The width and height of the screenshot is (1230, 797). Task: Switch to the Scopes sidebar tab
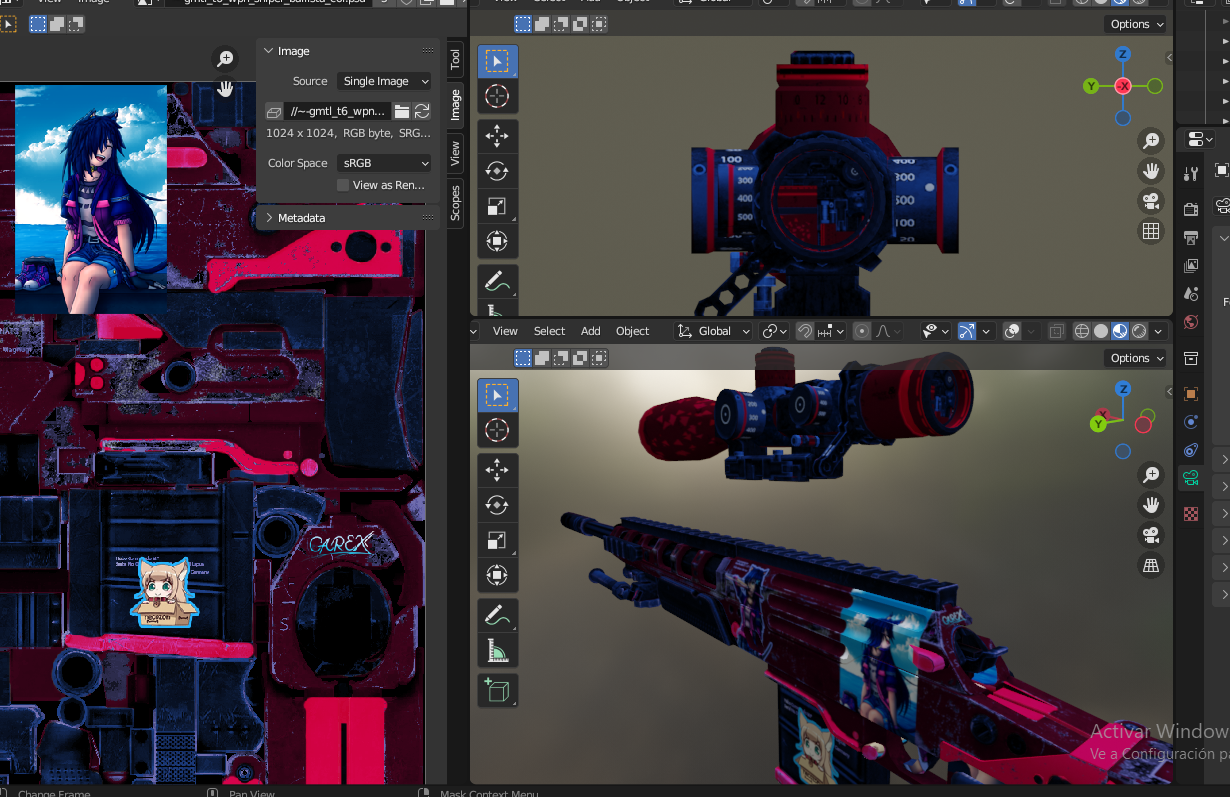(455, 202)
